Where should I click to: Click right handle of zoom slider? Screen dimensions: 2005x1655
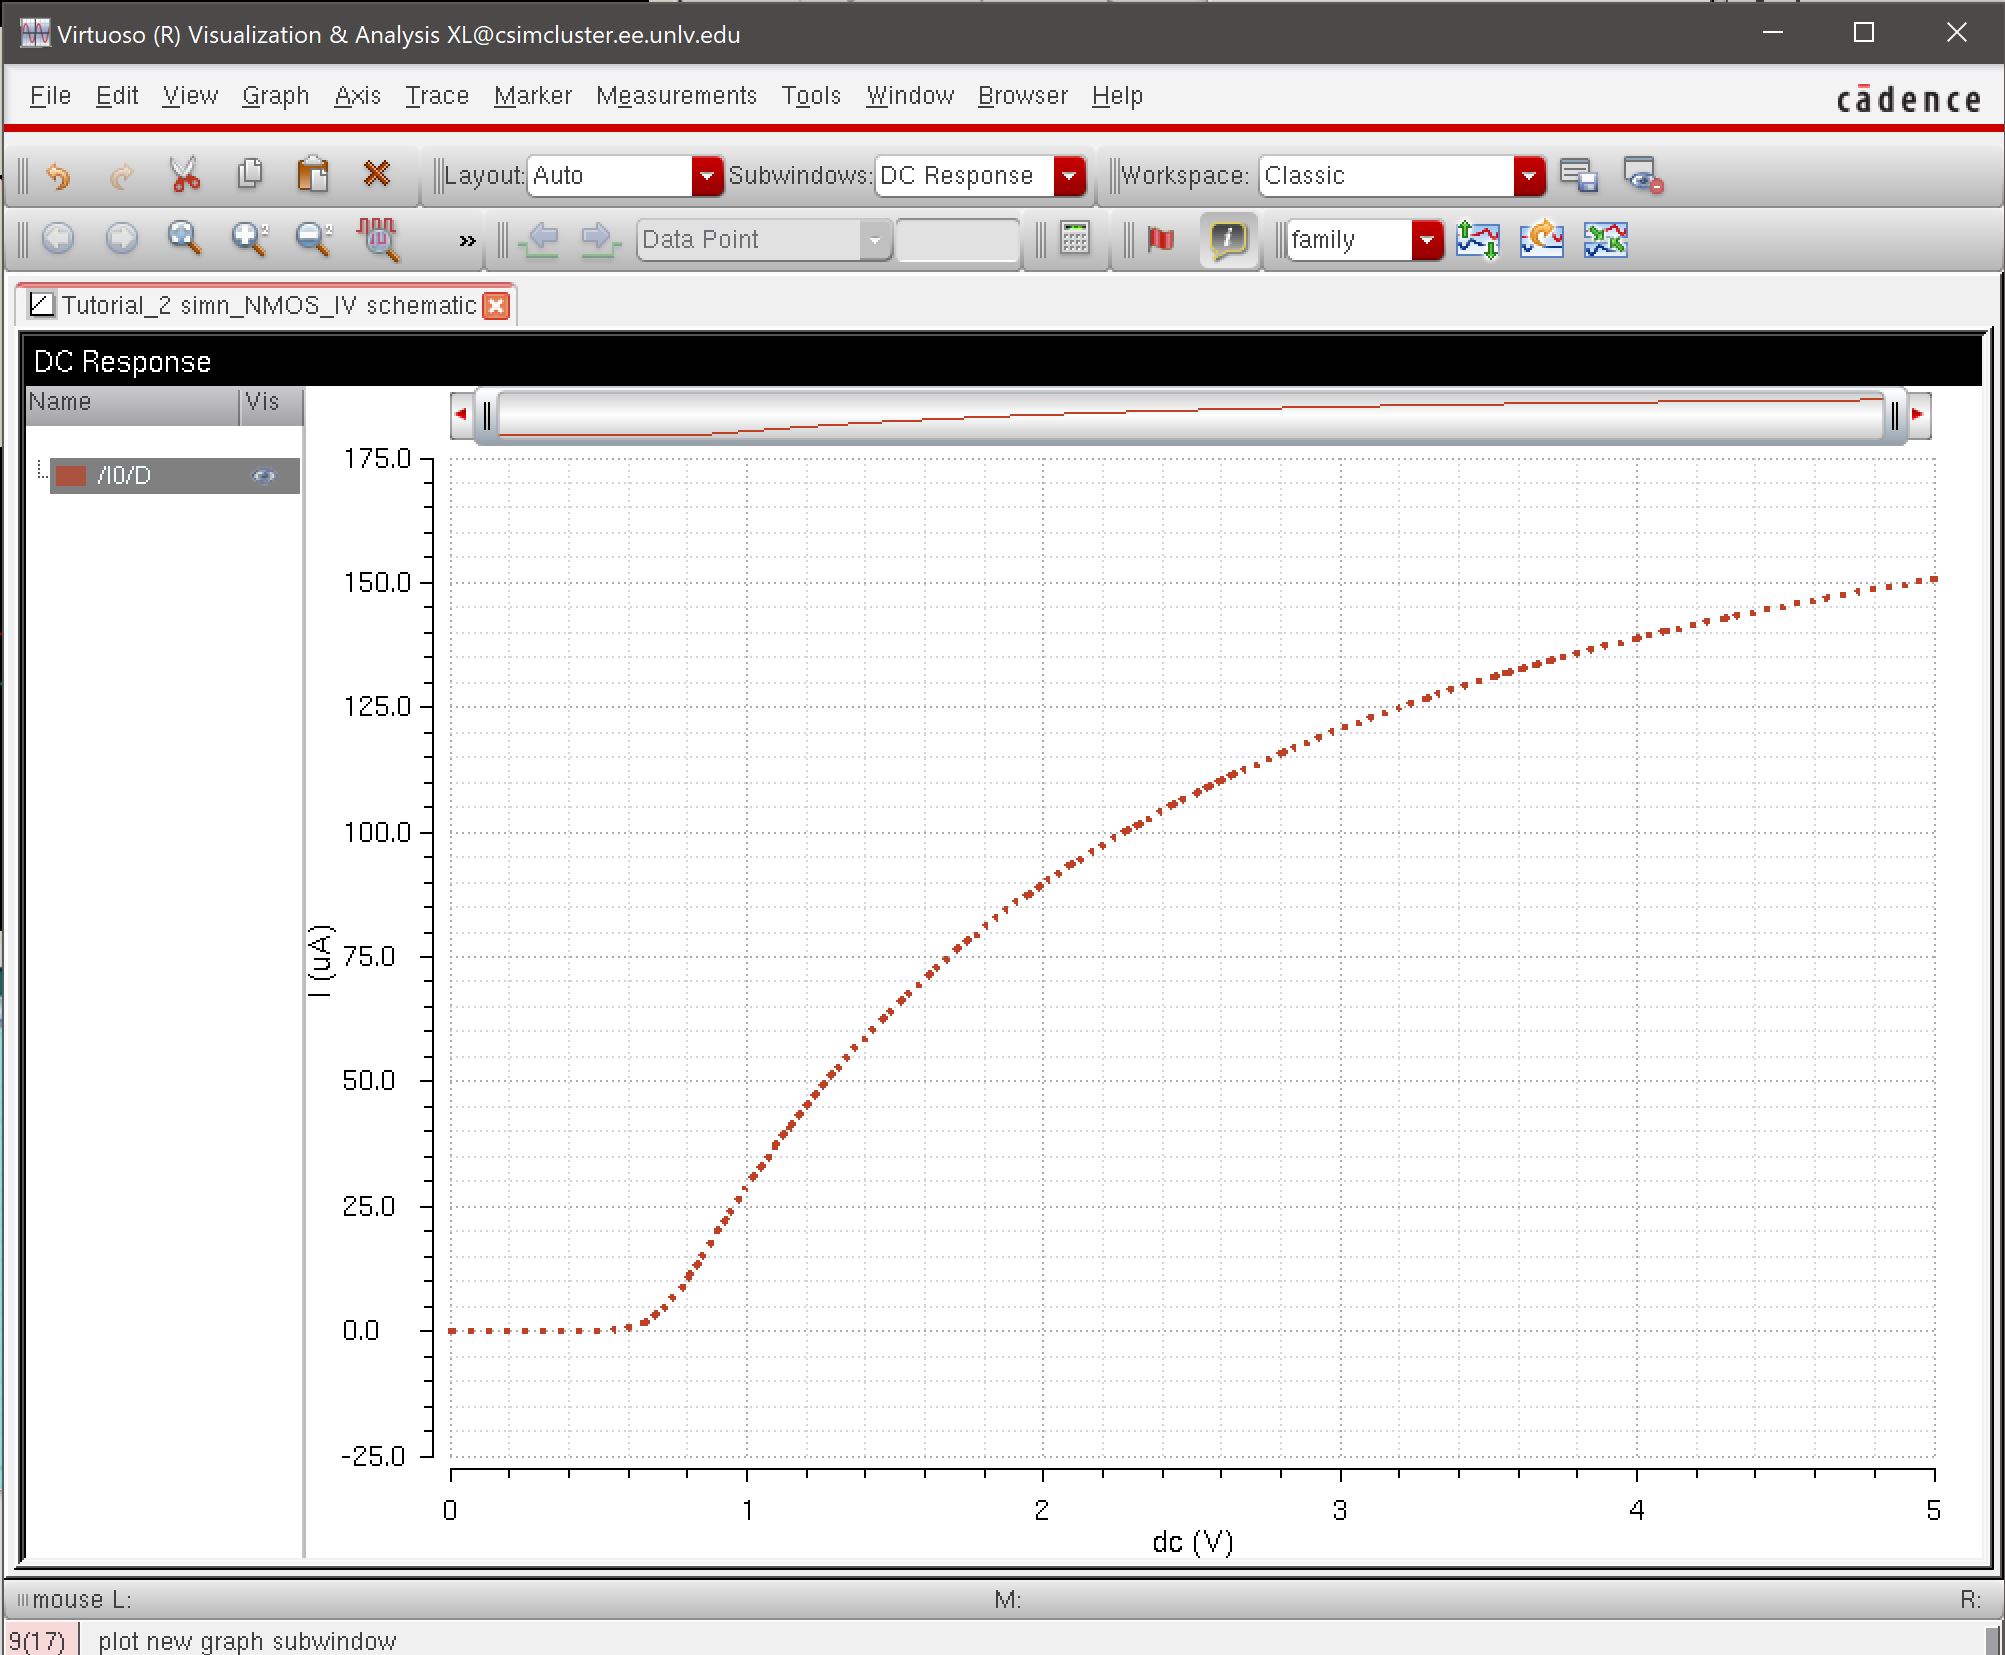1894,415
